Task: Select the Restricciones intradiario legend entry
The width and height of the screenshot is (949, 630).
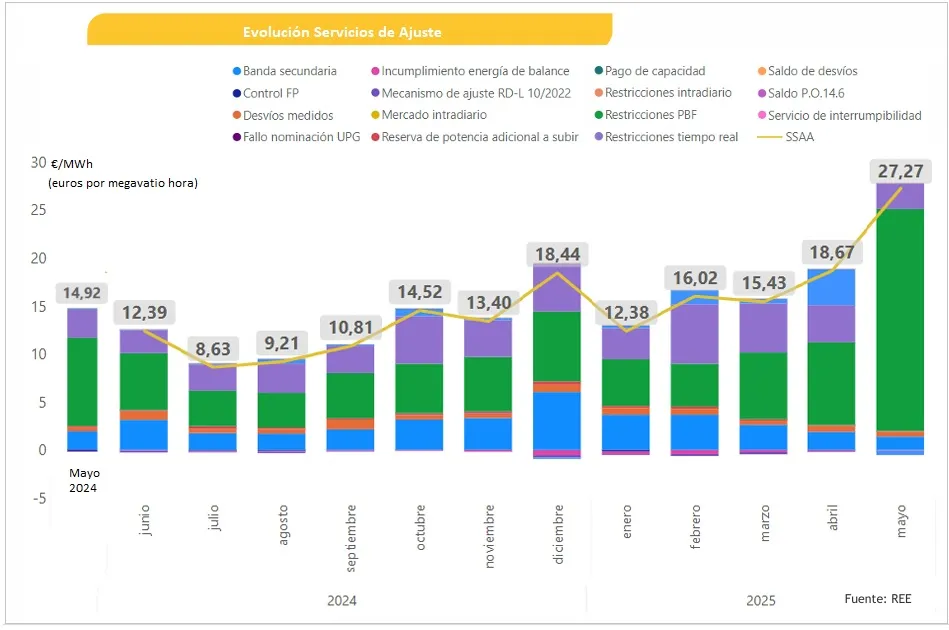Action: click(663, 93)
